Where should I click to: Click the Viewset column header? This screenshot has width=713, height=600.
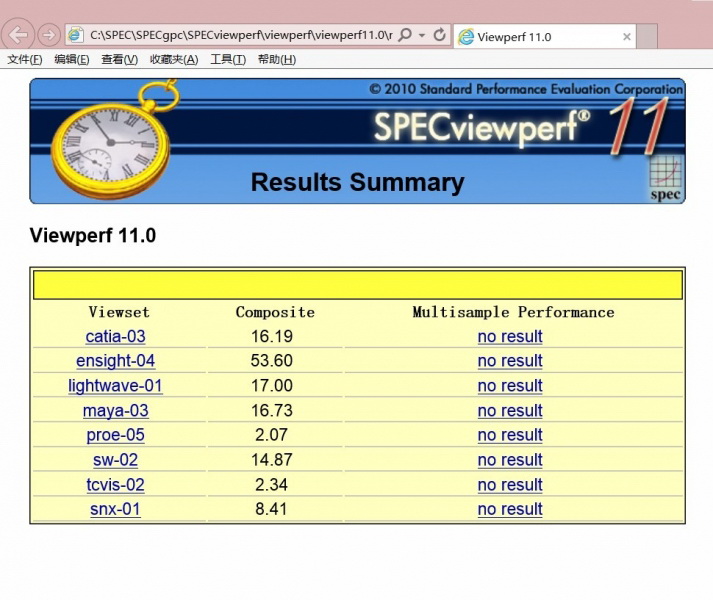click(x=119, y=312)
